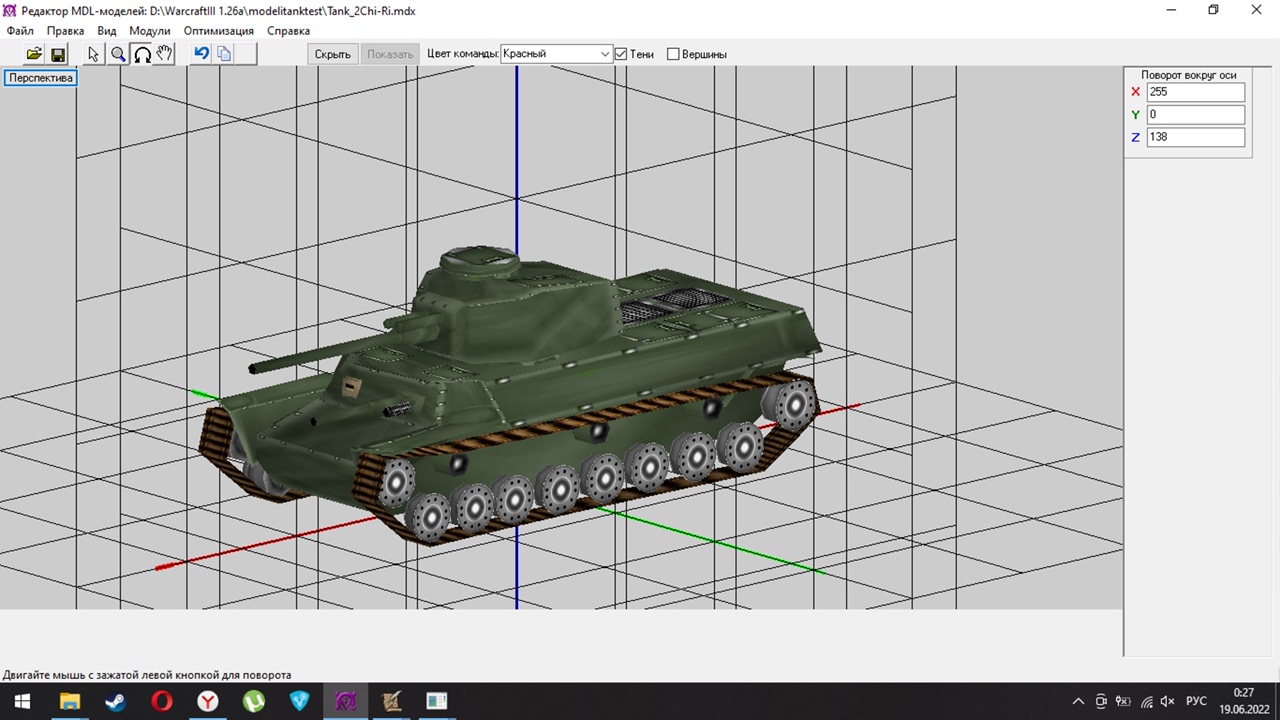
Task: Click the Open file folder icon
Action: point(34,54)
